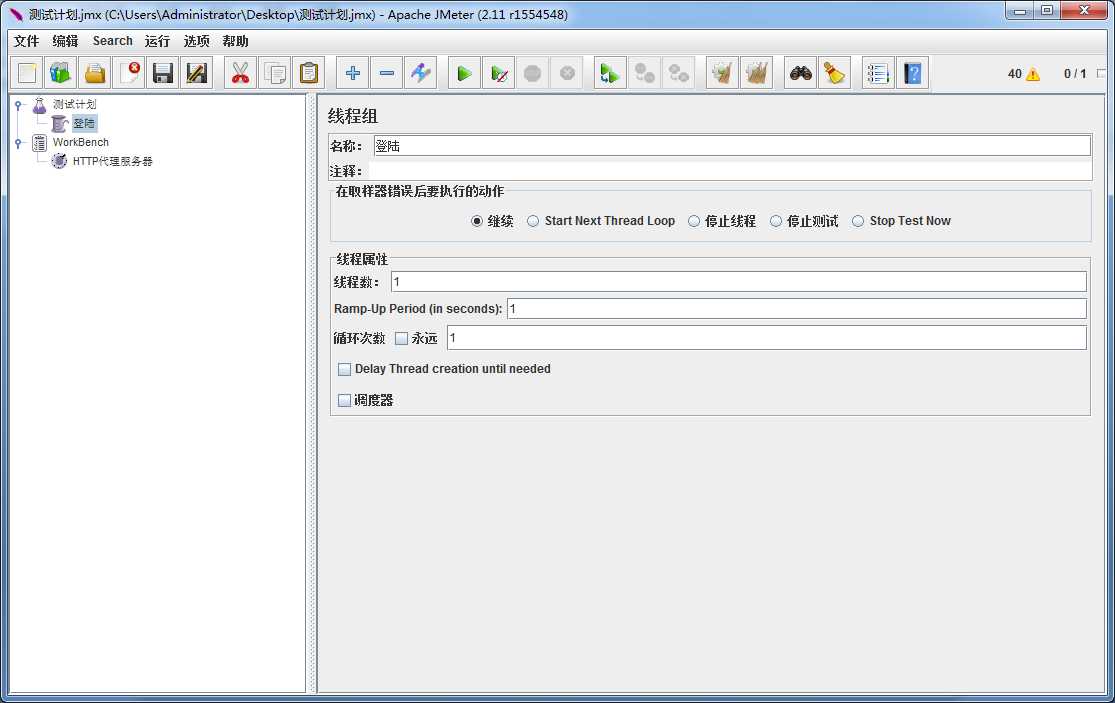Screen dimensions: 1115x703
Task: Open the 文件 menu
Action: pyautogui.click(x=26, y=41)
